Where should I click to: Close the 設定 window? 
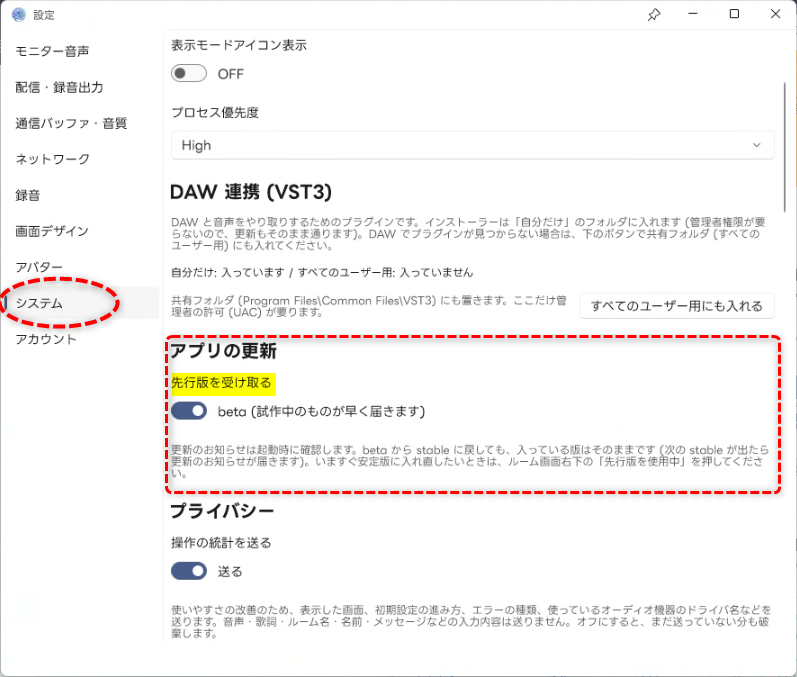click(775, 14)
